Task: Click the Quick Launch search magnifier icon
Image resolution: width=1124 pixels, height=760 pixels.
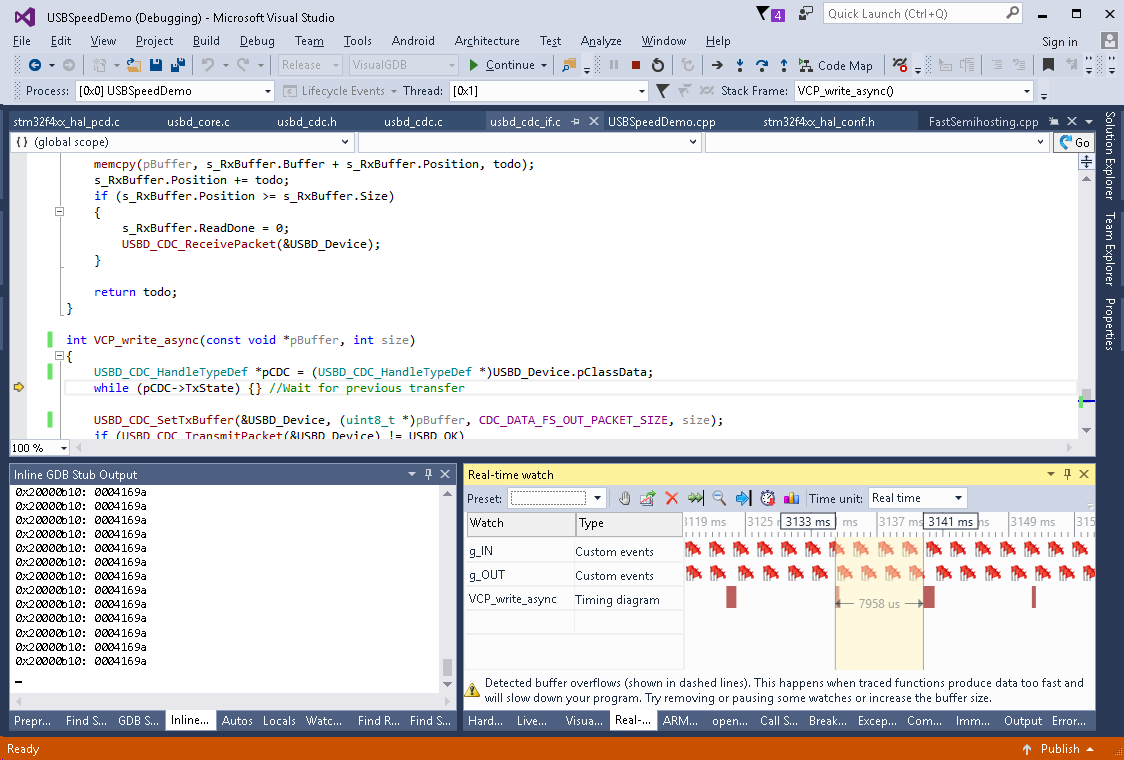Action: point(1012,13)
